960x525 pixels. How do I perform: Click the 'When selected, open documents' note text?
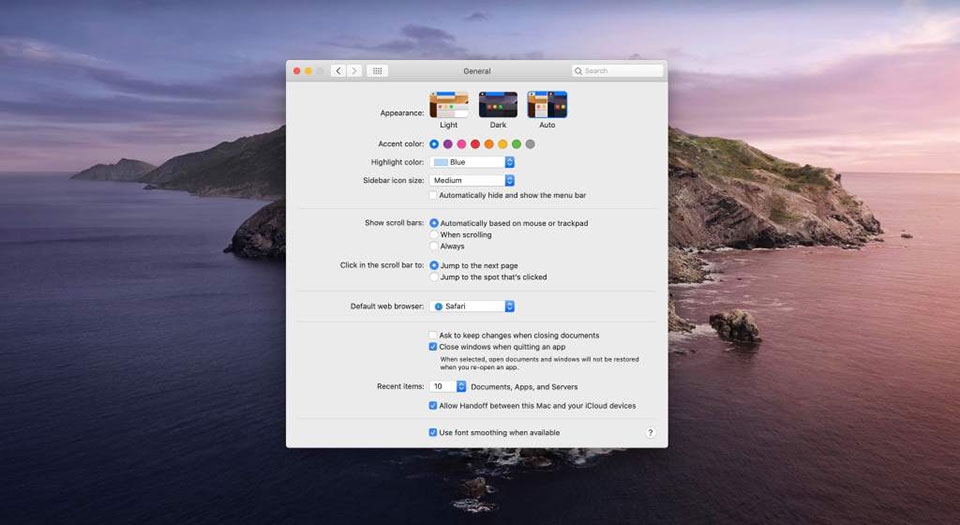539,363
